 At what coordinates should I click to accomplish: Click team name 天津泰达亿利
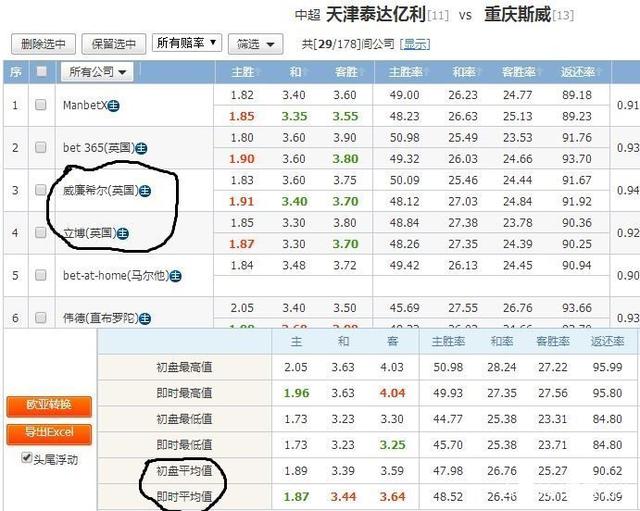click(376, 15)
